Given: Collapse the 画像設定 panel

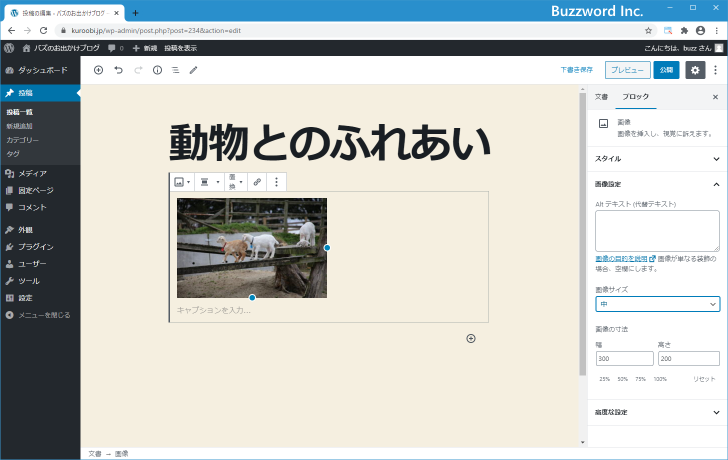Looking at the screenshot, I should click(x=657, y=184).
